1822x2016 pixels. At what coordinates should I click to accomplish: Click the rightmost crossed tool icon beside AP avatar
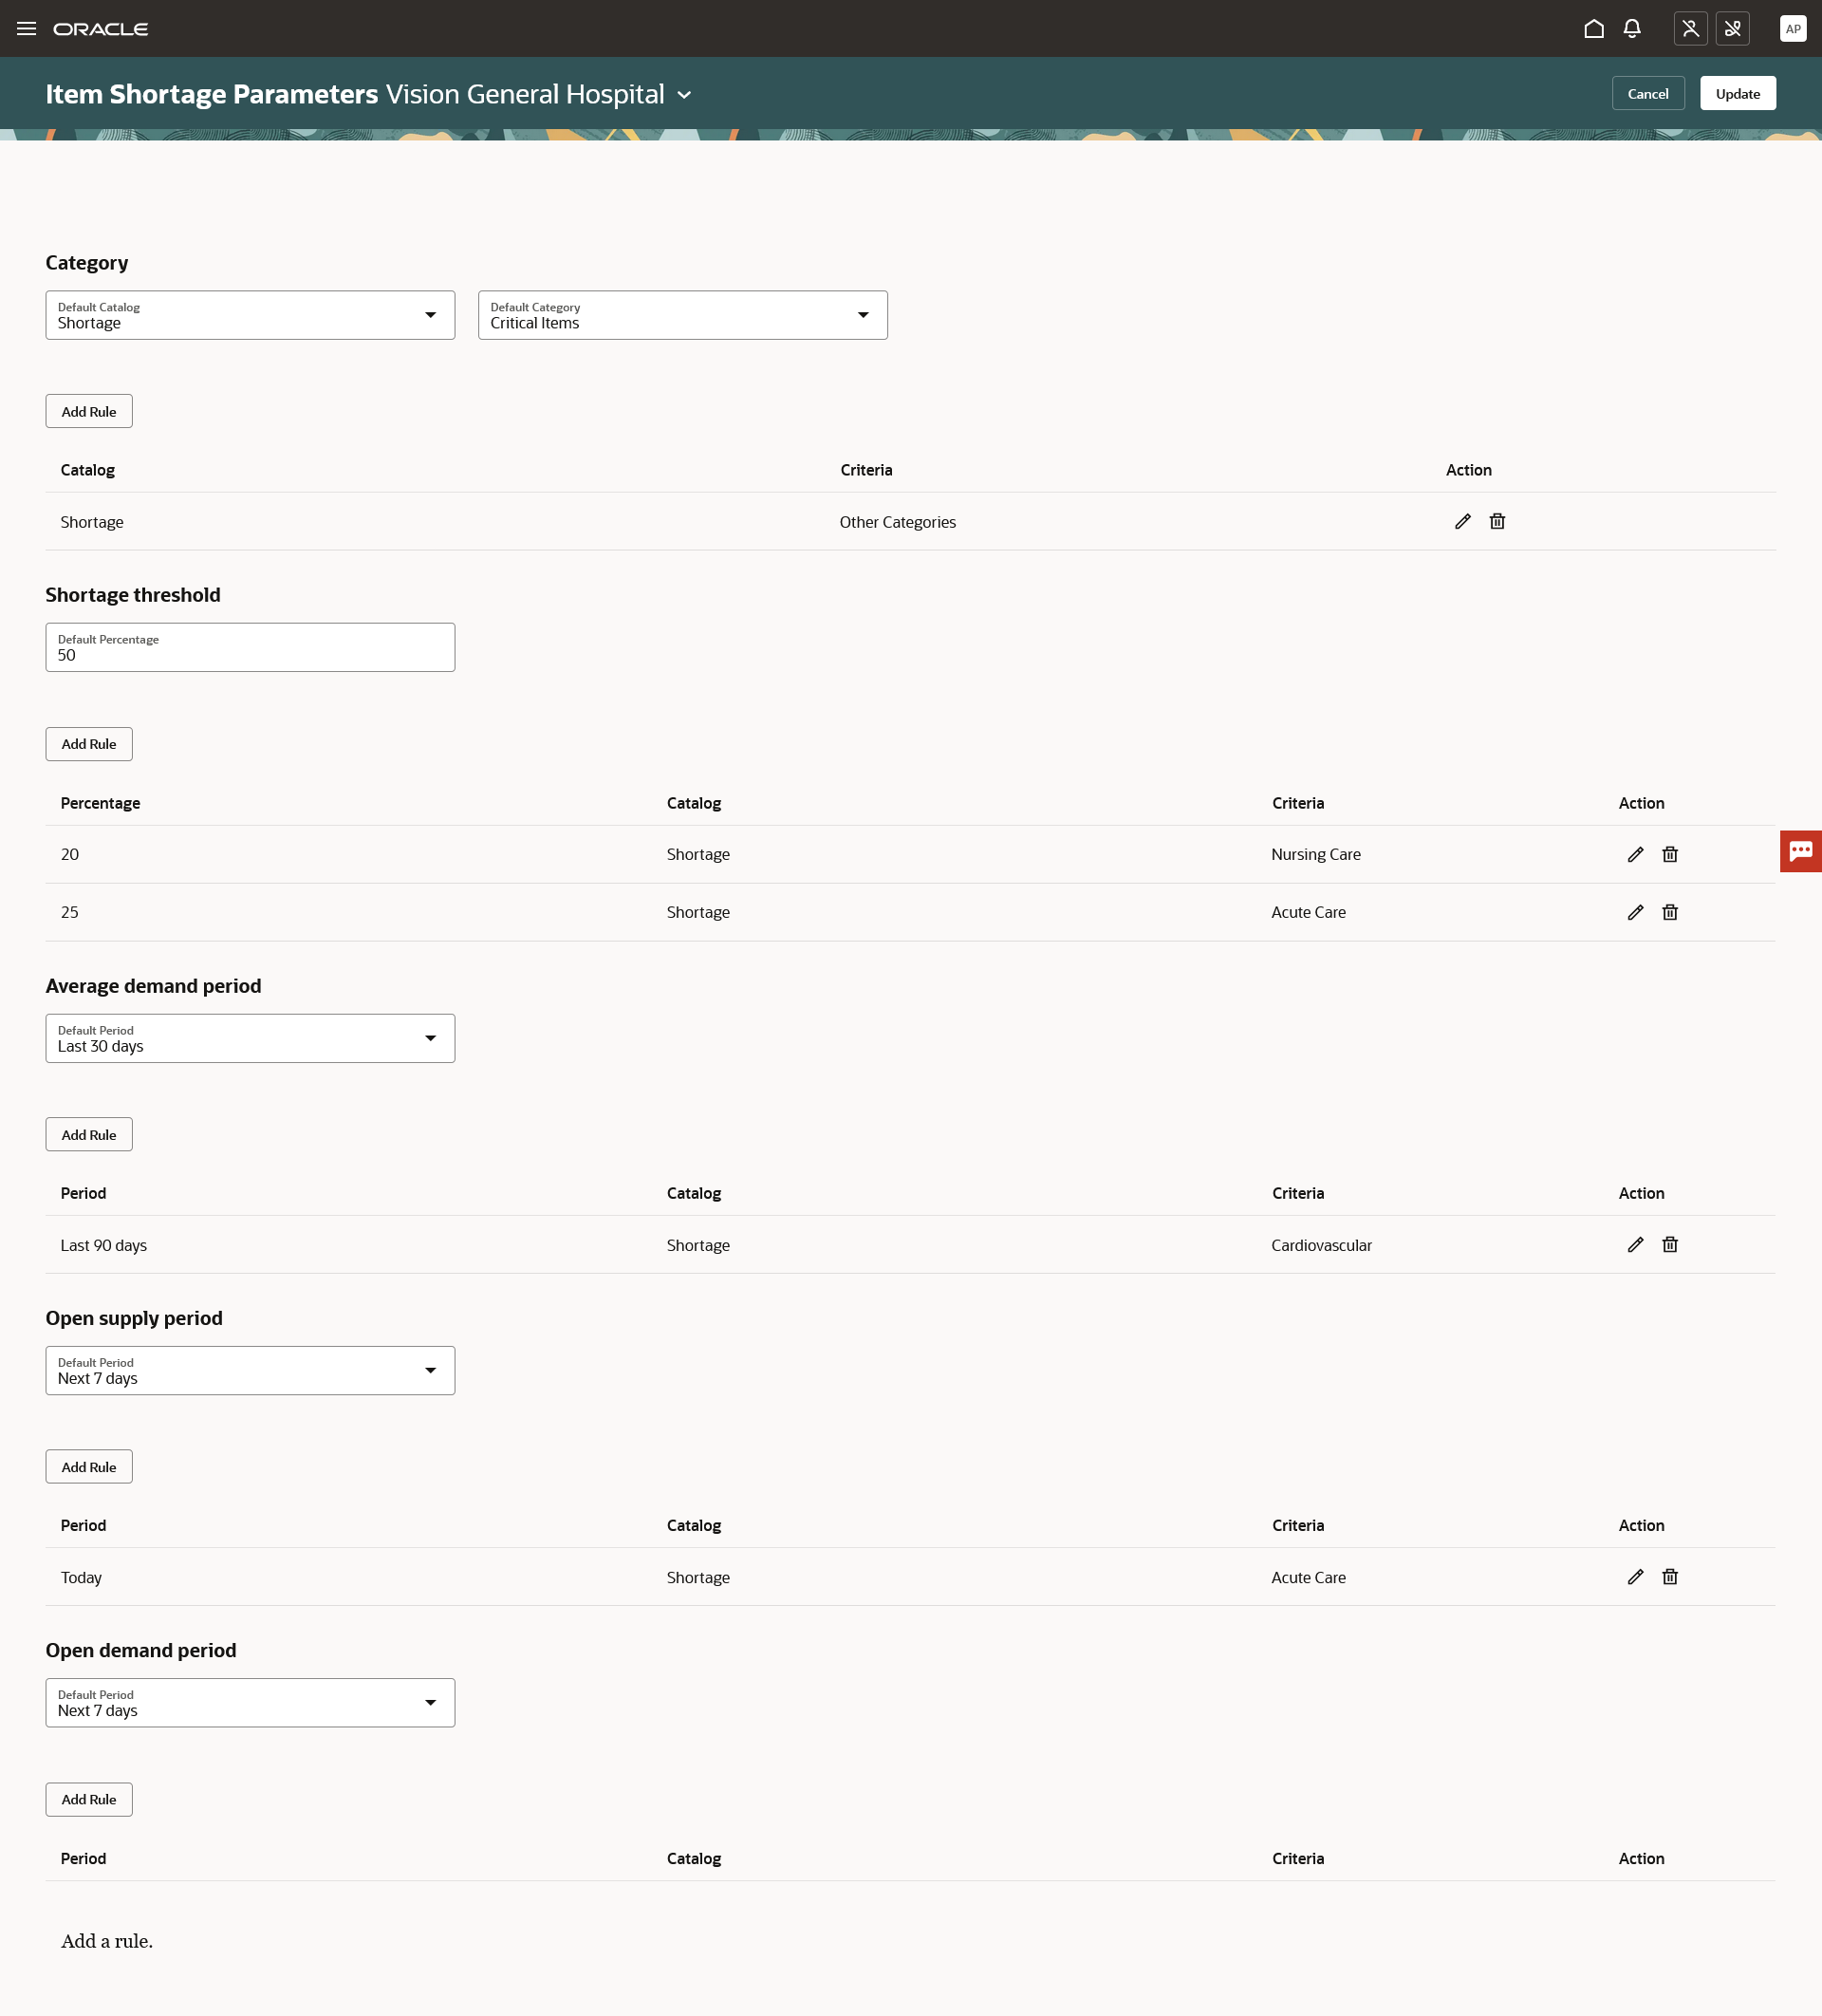[1733, 29]
